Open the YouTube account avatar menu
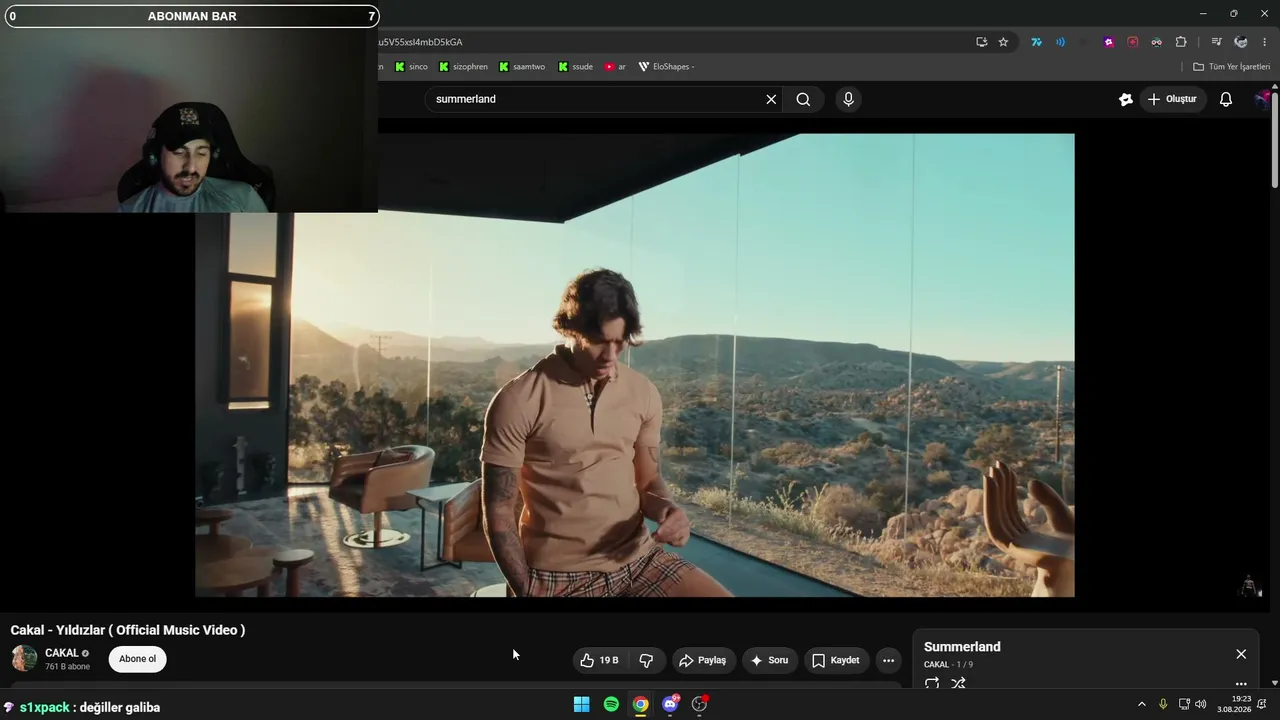 (1263, 99)
